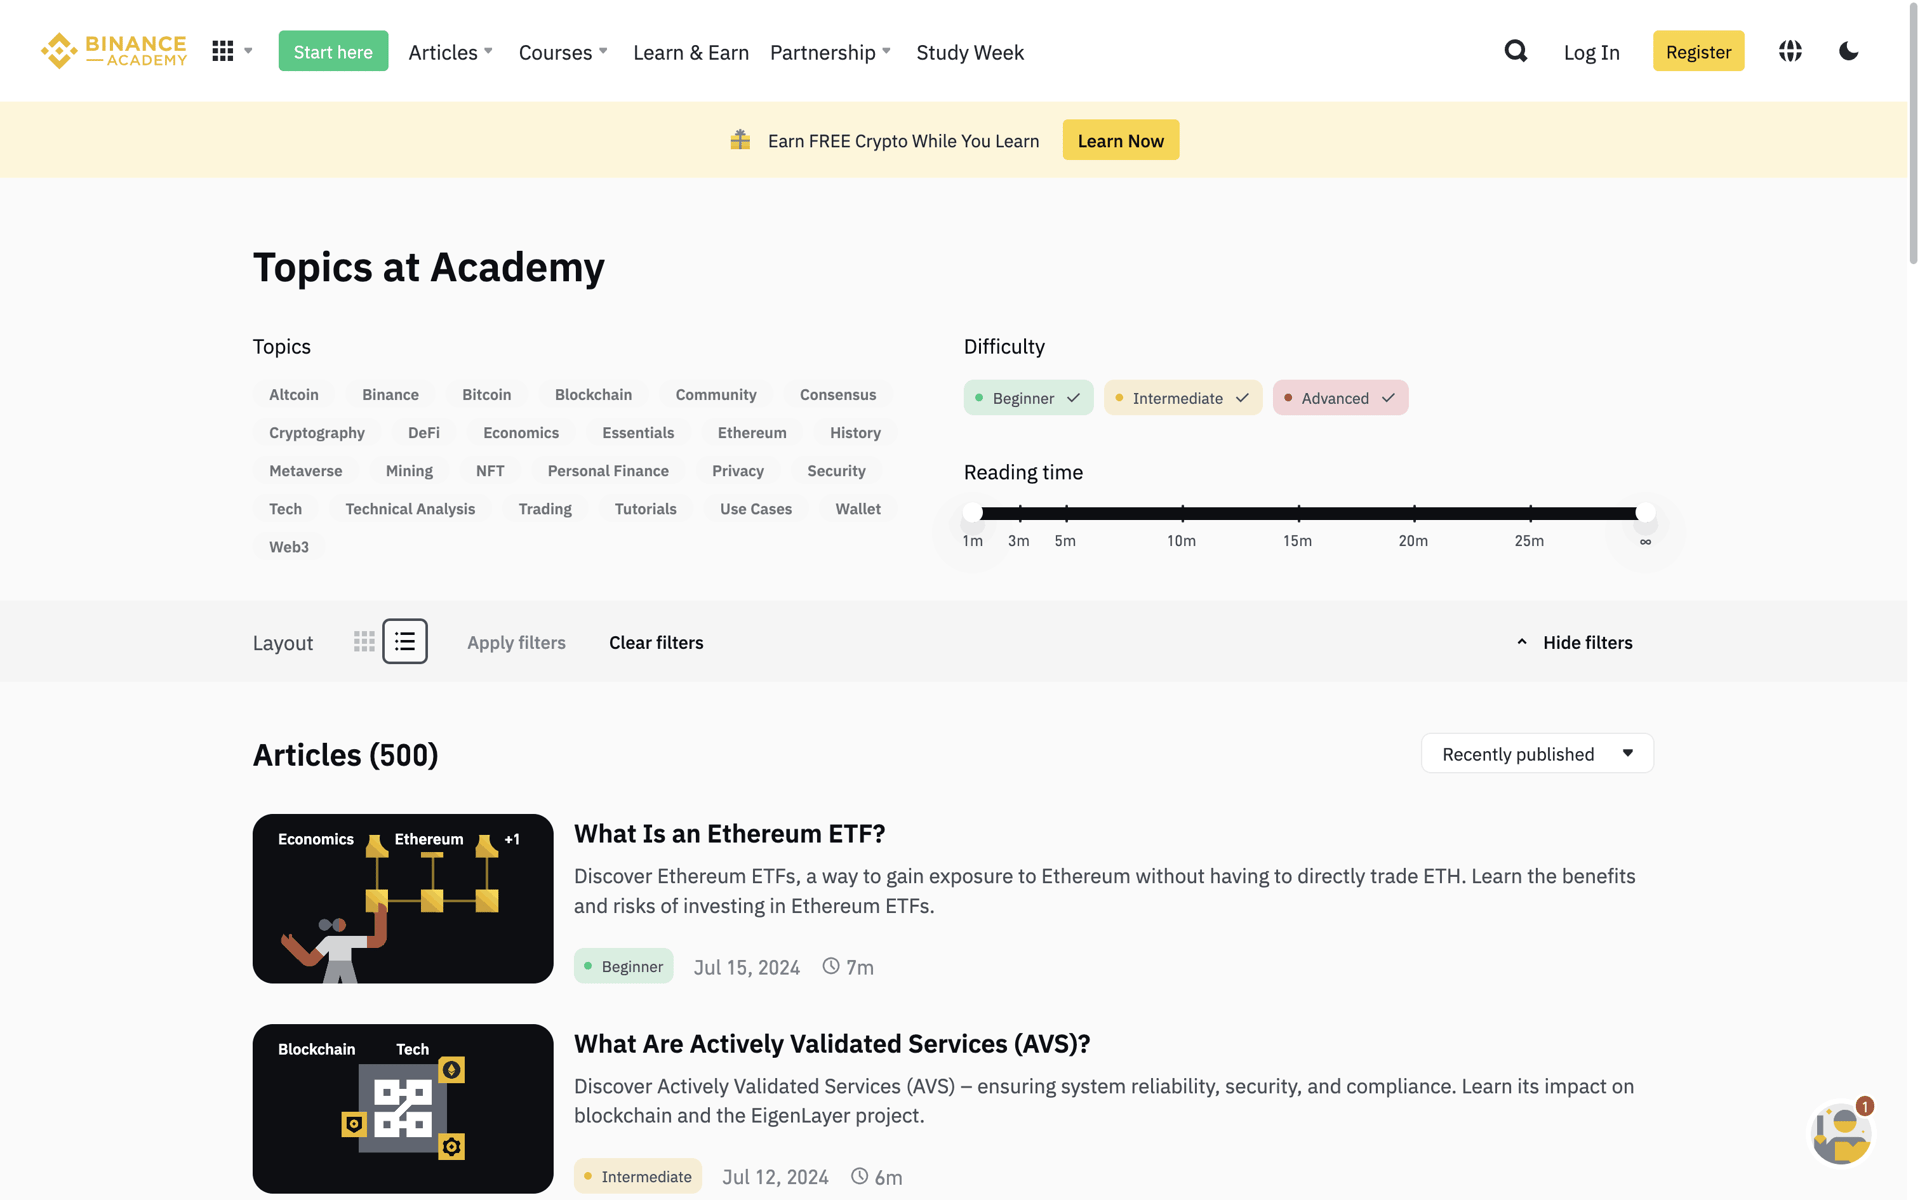Expand the arrow beside the apps grid

pyautogui.click(x=248, y=51)
